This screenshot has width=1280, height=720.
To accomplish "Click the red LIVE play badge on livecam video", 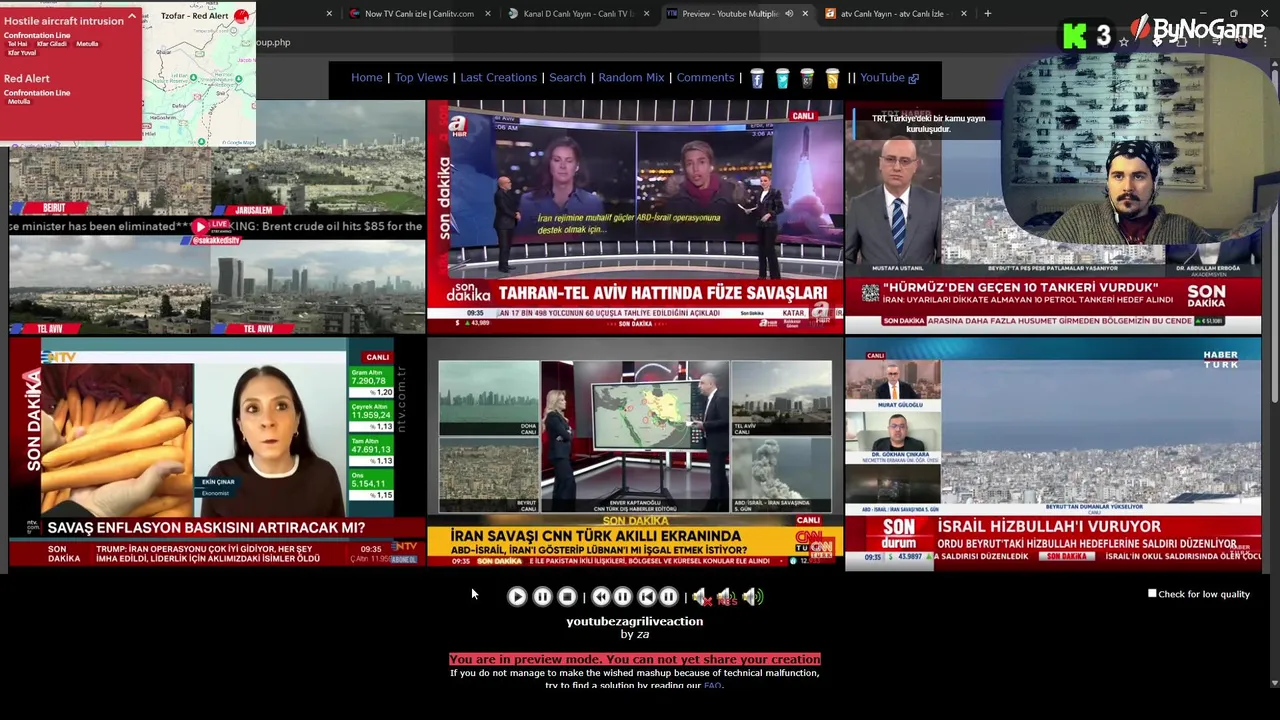I will point(210,226).
